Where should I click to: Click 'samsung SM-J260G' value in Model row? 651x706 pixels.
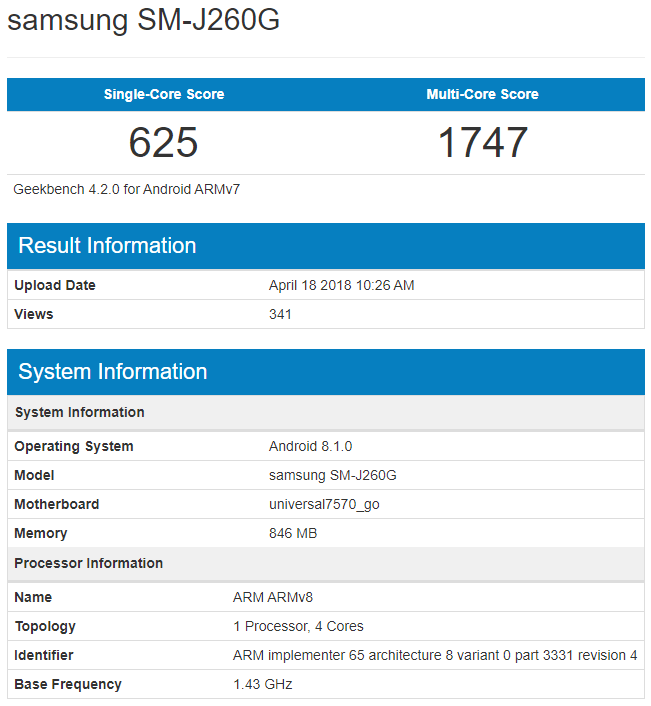click(333, 475)
